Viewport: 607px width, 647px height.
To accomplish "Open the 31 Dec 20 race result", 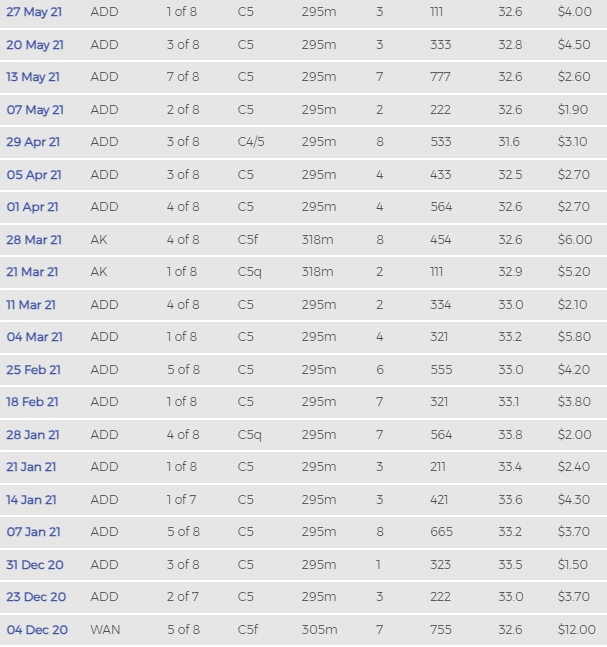I will pyautogui.click(x=35, y=565).
